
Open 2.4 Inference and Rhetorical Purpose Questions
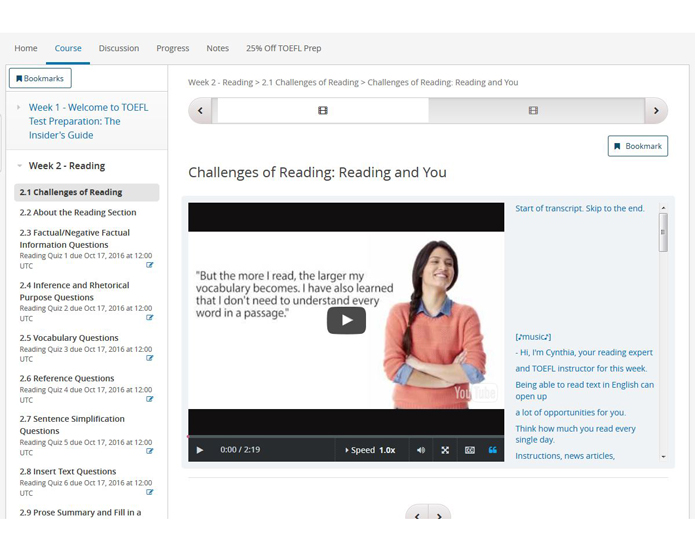[74, 291]
